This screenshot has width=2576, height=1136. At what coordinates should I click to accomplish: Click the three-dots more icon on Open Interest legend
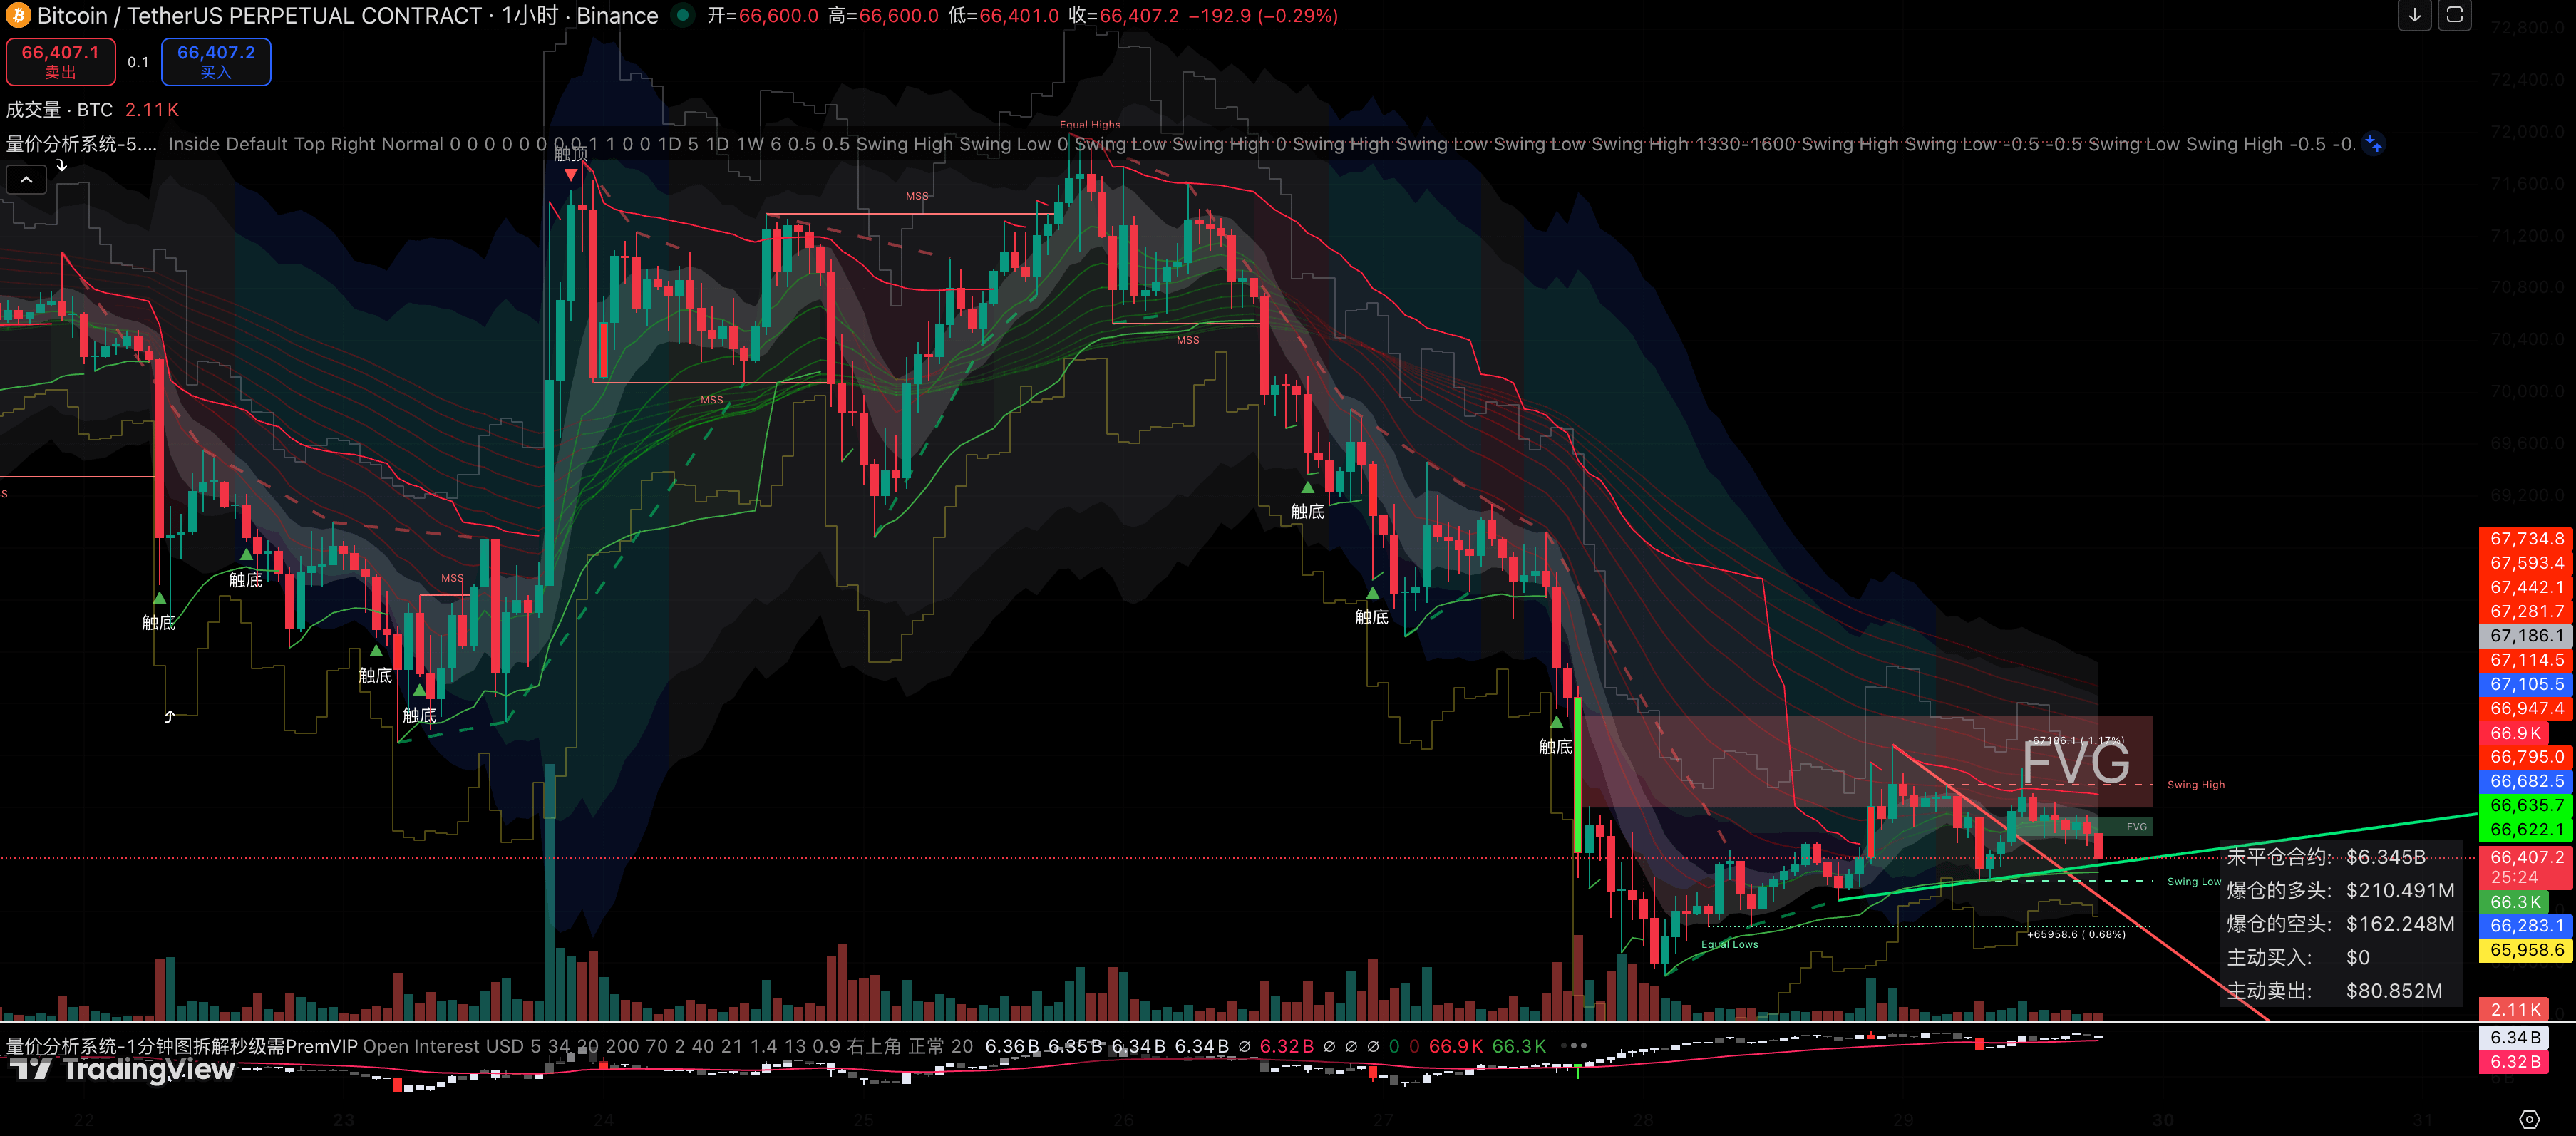1573,1046
